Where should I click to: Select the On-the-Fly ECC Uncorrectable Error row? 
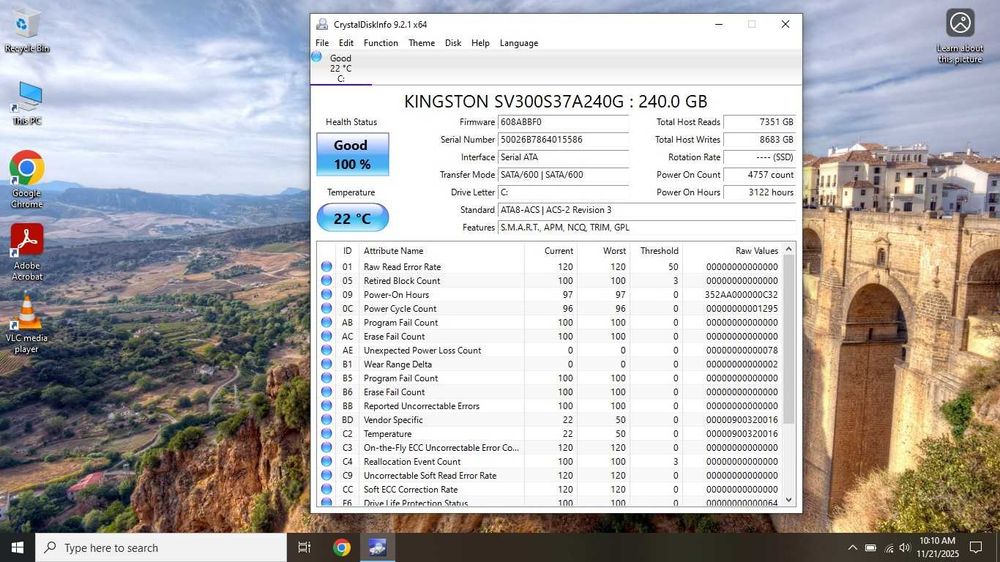[x=550, y=448]
